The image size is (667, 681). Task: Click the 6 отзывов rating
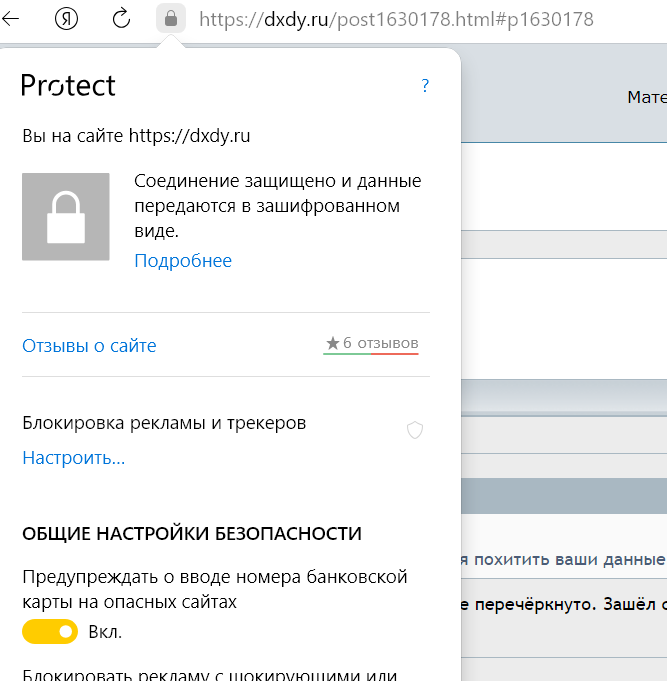tap(371, 344)
